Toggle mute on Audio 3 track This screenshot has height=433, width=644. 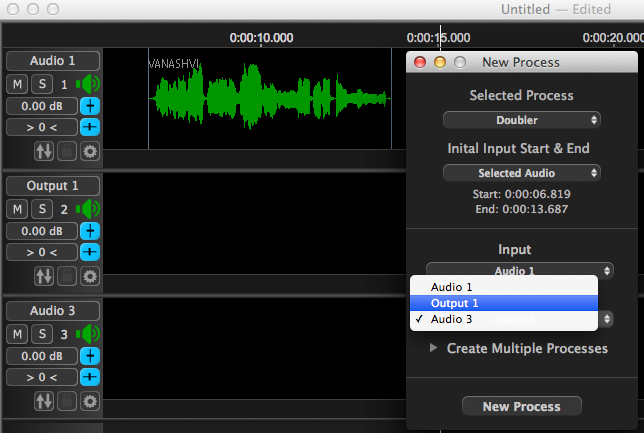click(x=18, y=334)
